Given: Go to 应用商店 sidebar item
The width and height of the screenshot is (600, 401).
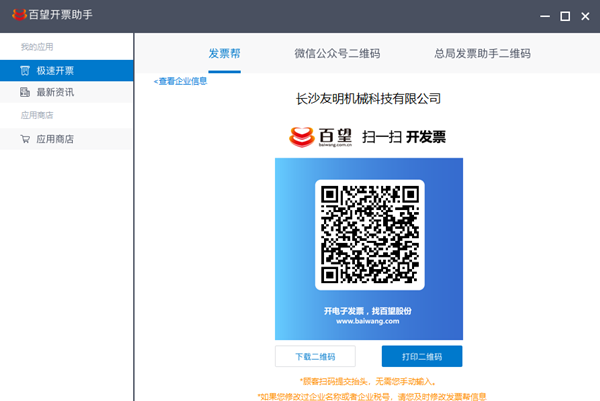Looking at the screenshot, I should pyautogui.click(x=67, y=139).
